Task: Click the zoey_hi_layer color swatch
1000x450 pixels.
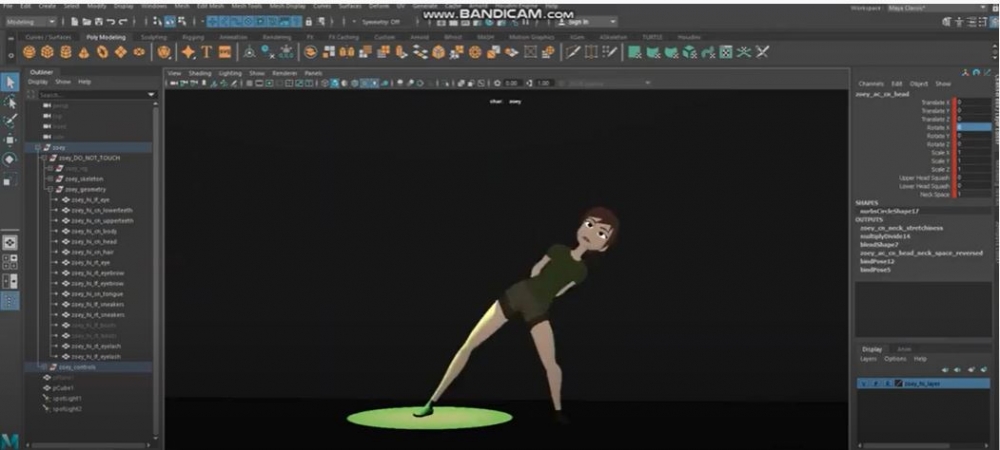Action: 899,384
